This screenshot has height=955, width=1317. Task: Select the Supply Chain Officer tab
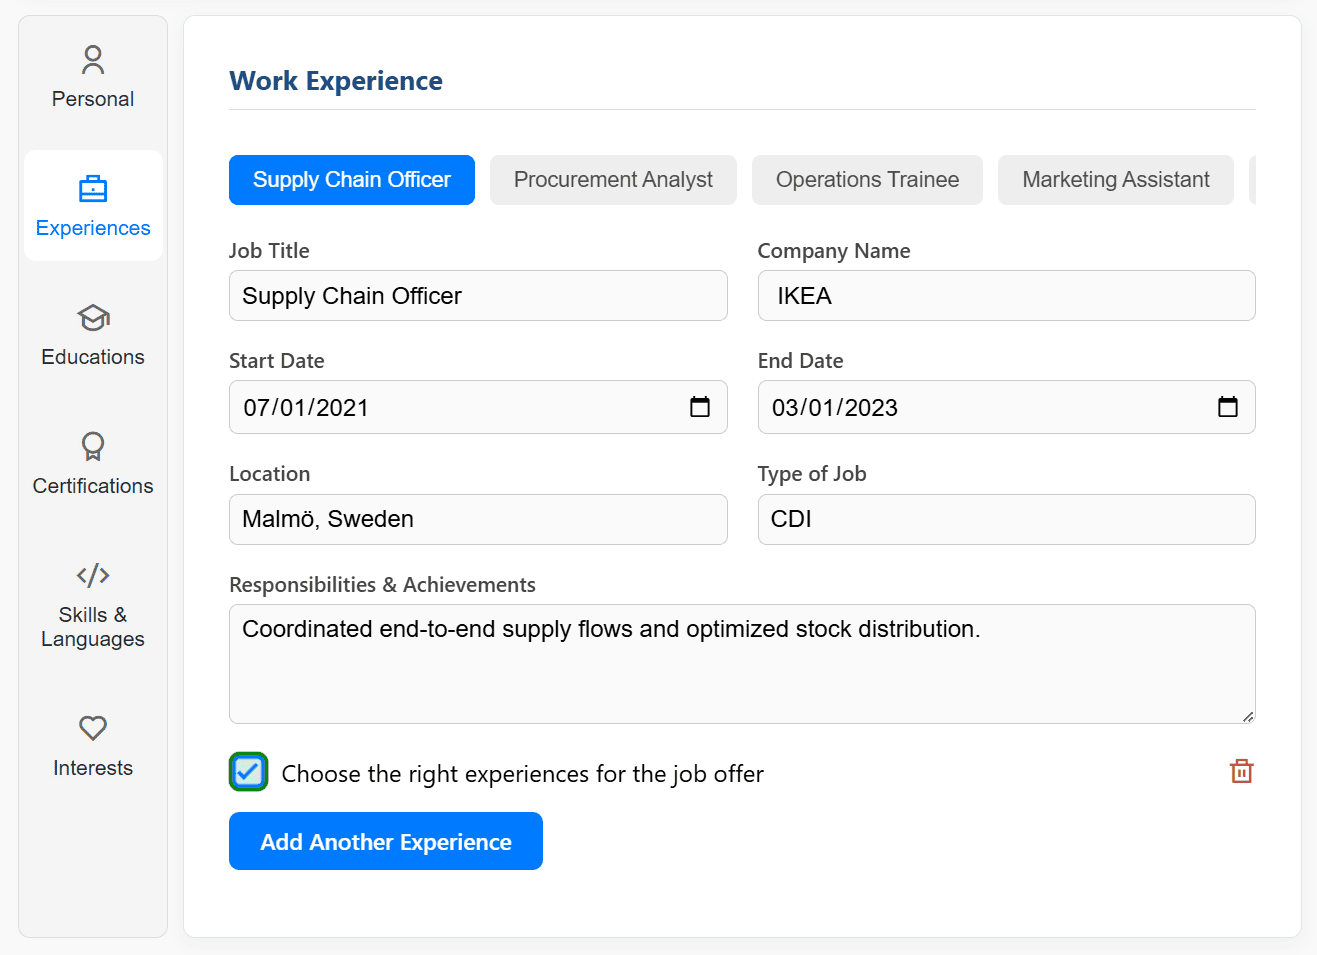[x=351, y=180]
